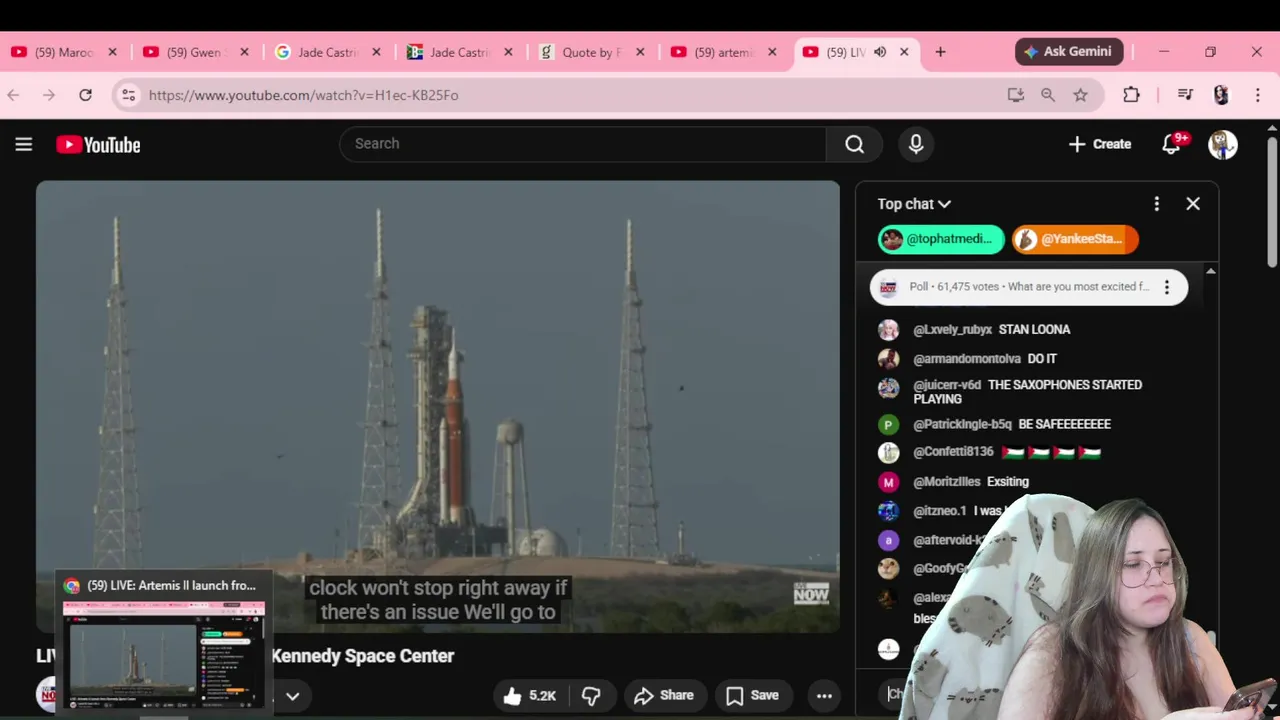Like the video with thumbs up
This screenshot has height=720, width=1280.
pos(530,696)
